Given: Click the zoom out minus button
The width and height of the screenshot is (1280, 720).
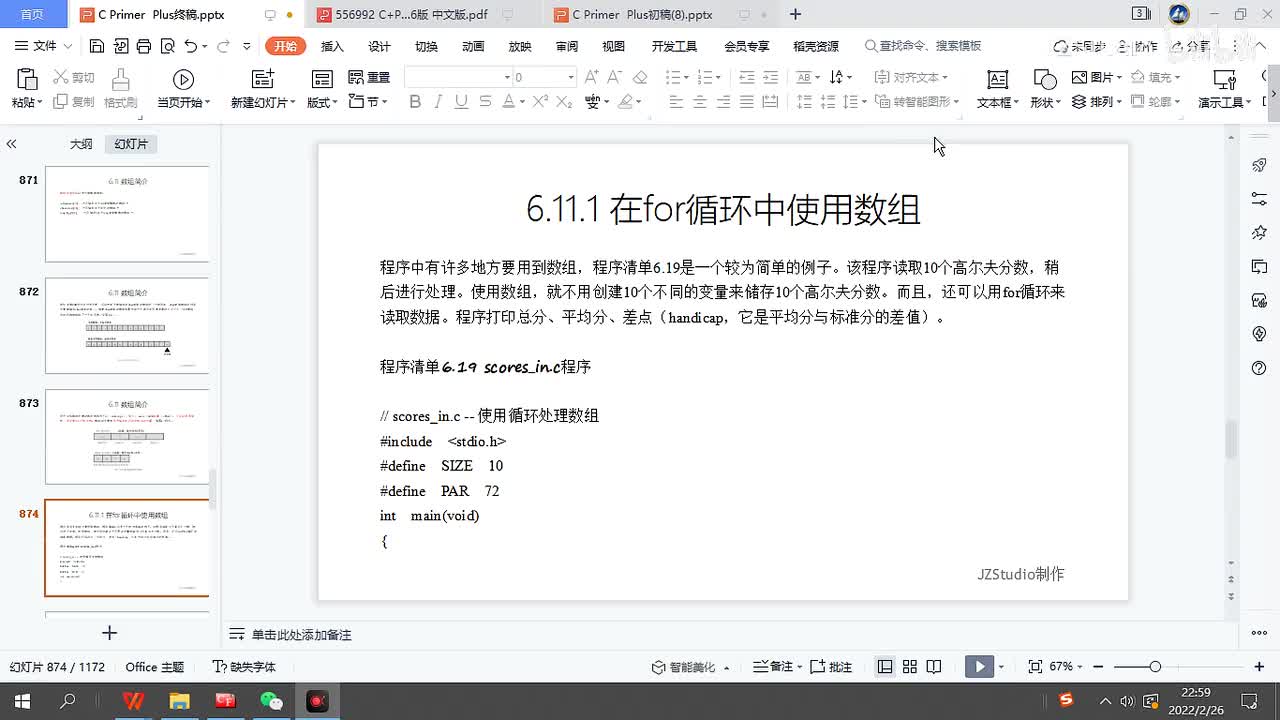Looking at the screenshot, I should (1099, 667).
